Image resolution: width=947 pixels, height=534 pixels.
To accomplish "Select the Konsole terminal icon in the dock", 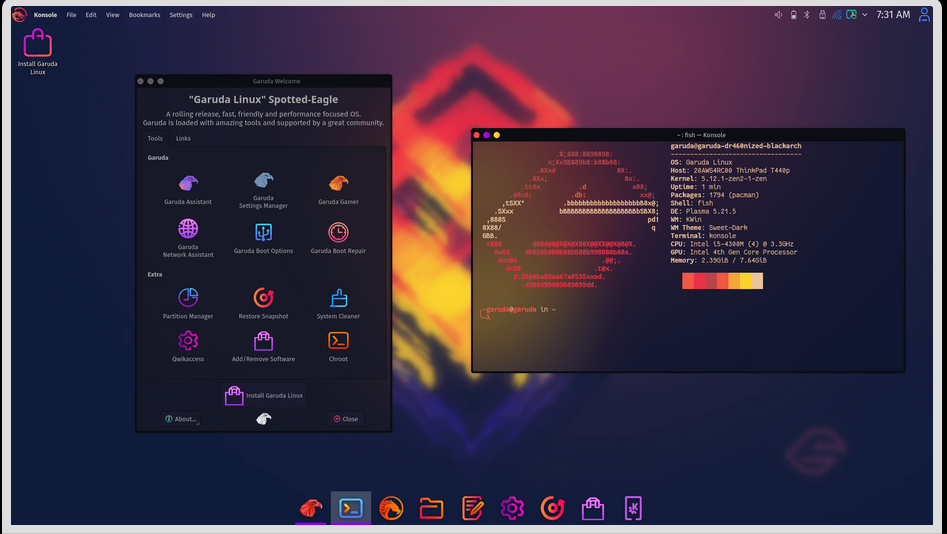I will (x=351, y=508).
